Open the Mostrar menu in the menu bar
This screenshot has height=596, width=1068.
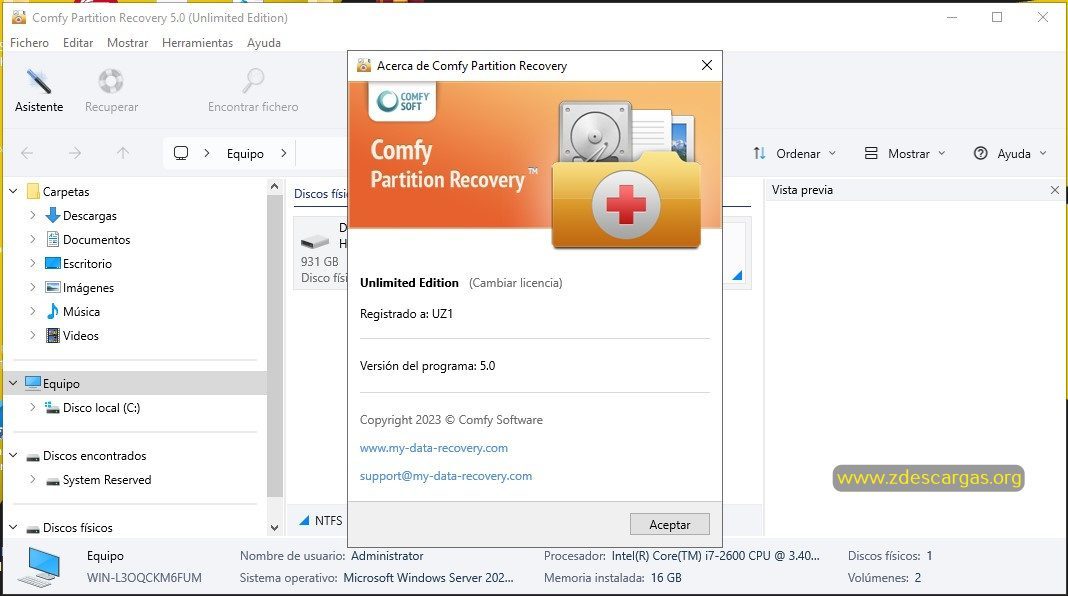tap(127, 42)
